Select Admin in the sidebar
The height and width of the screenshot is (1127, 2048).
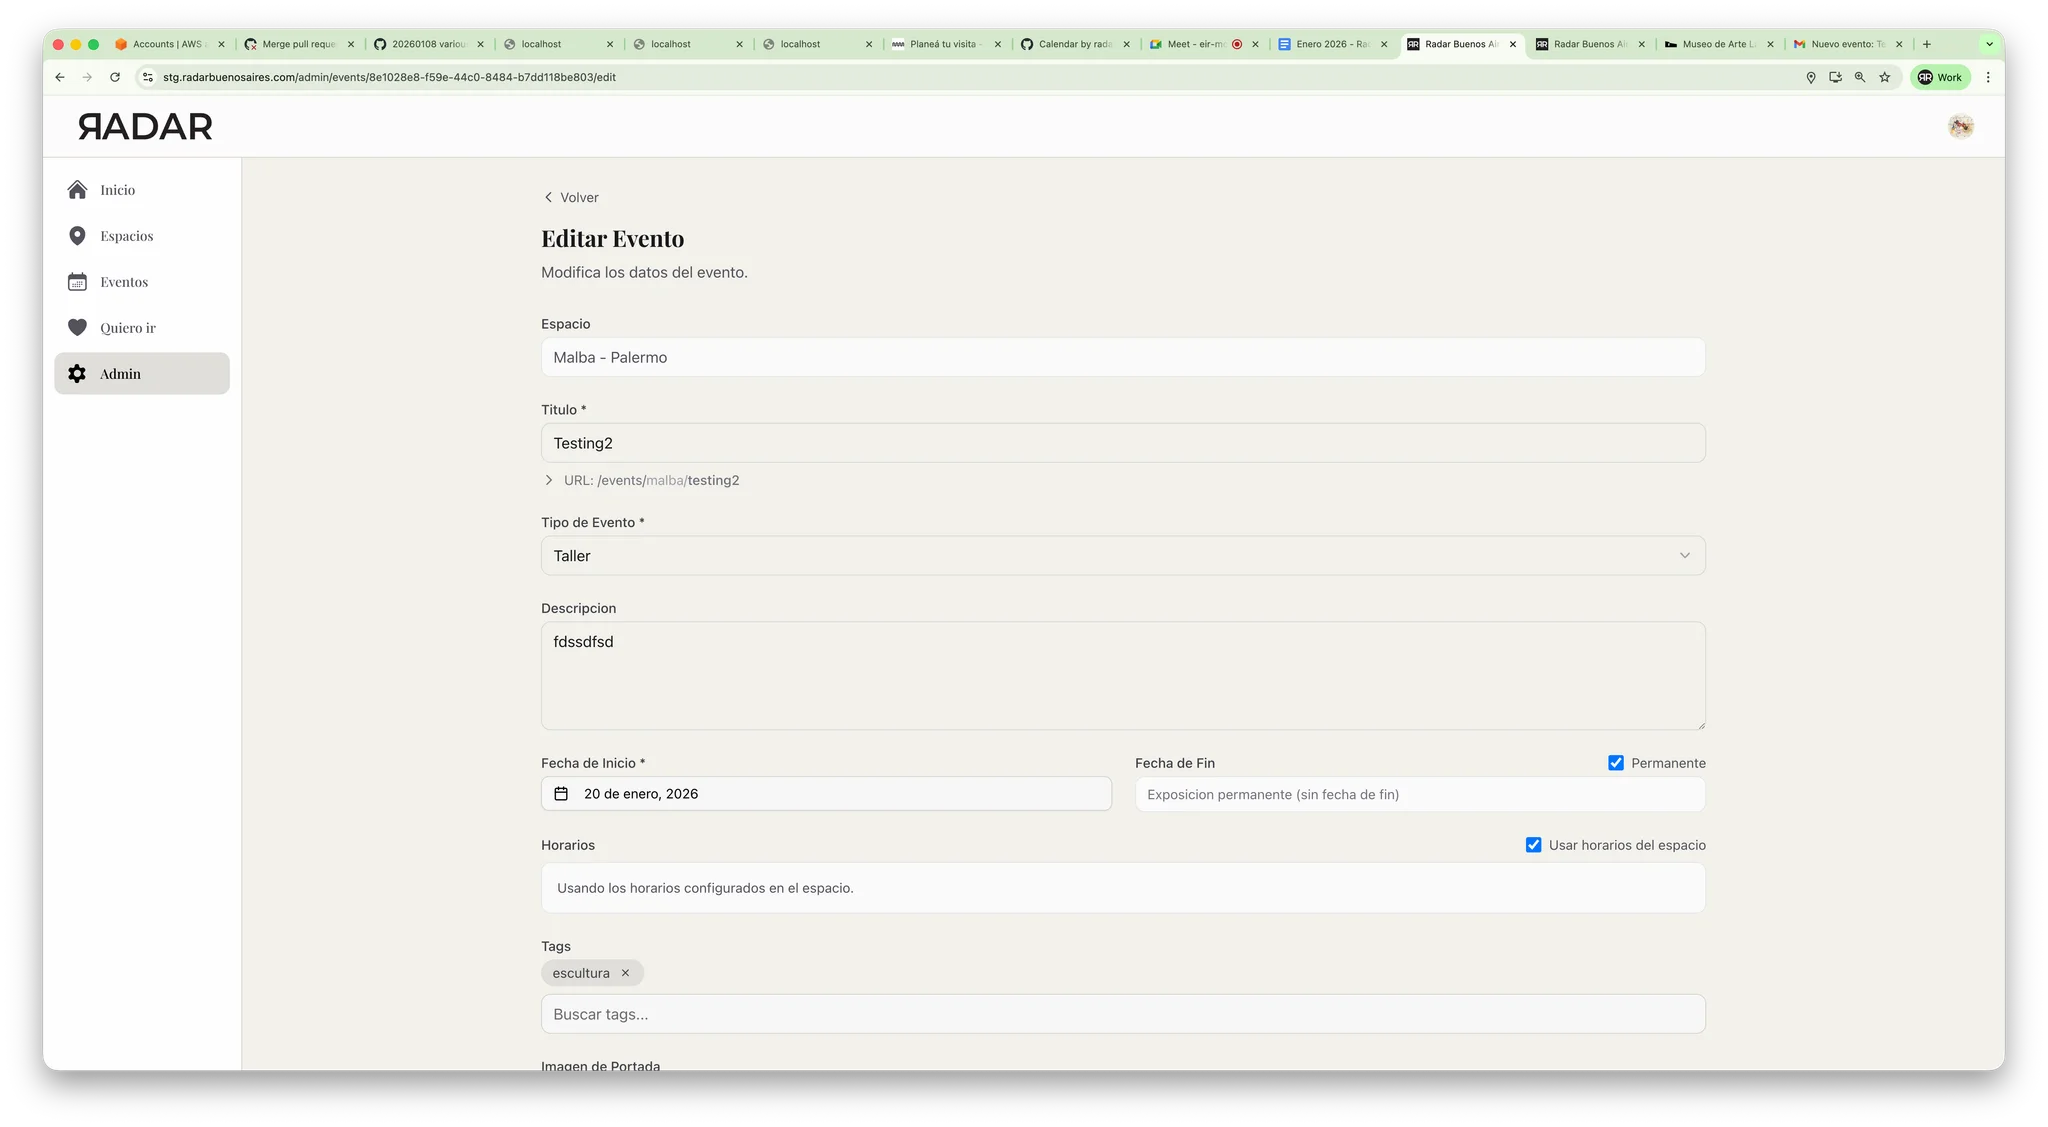142,374
